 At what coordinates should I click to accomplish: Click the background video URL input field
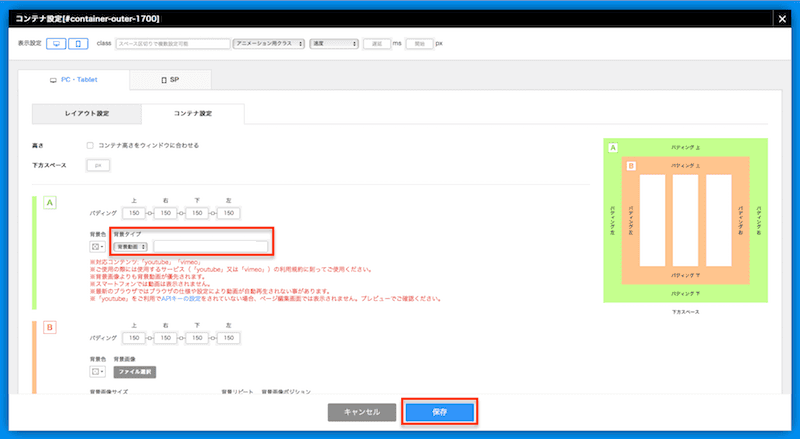(210, 246)
